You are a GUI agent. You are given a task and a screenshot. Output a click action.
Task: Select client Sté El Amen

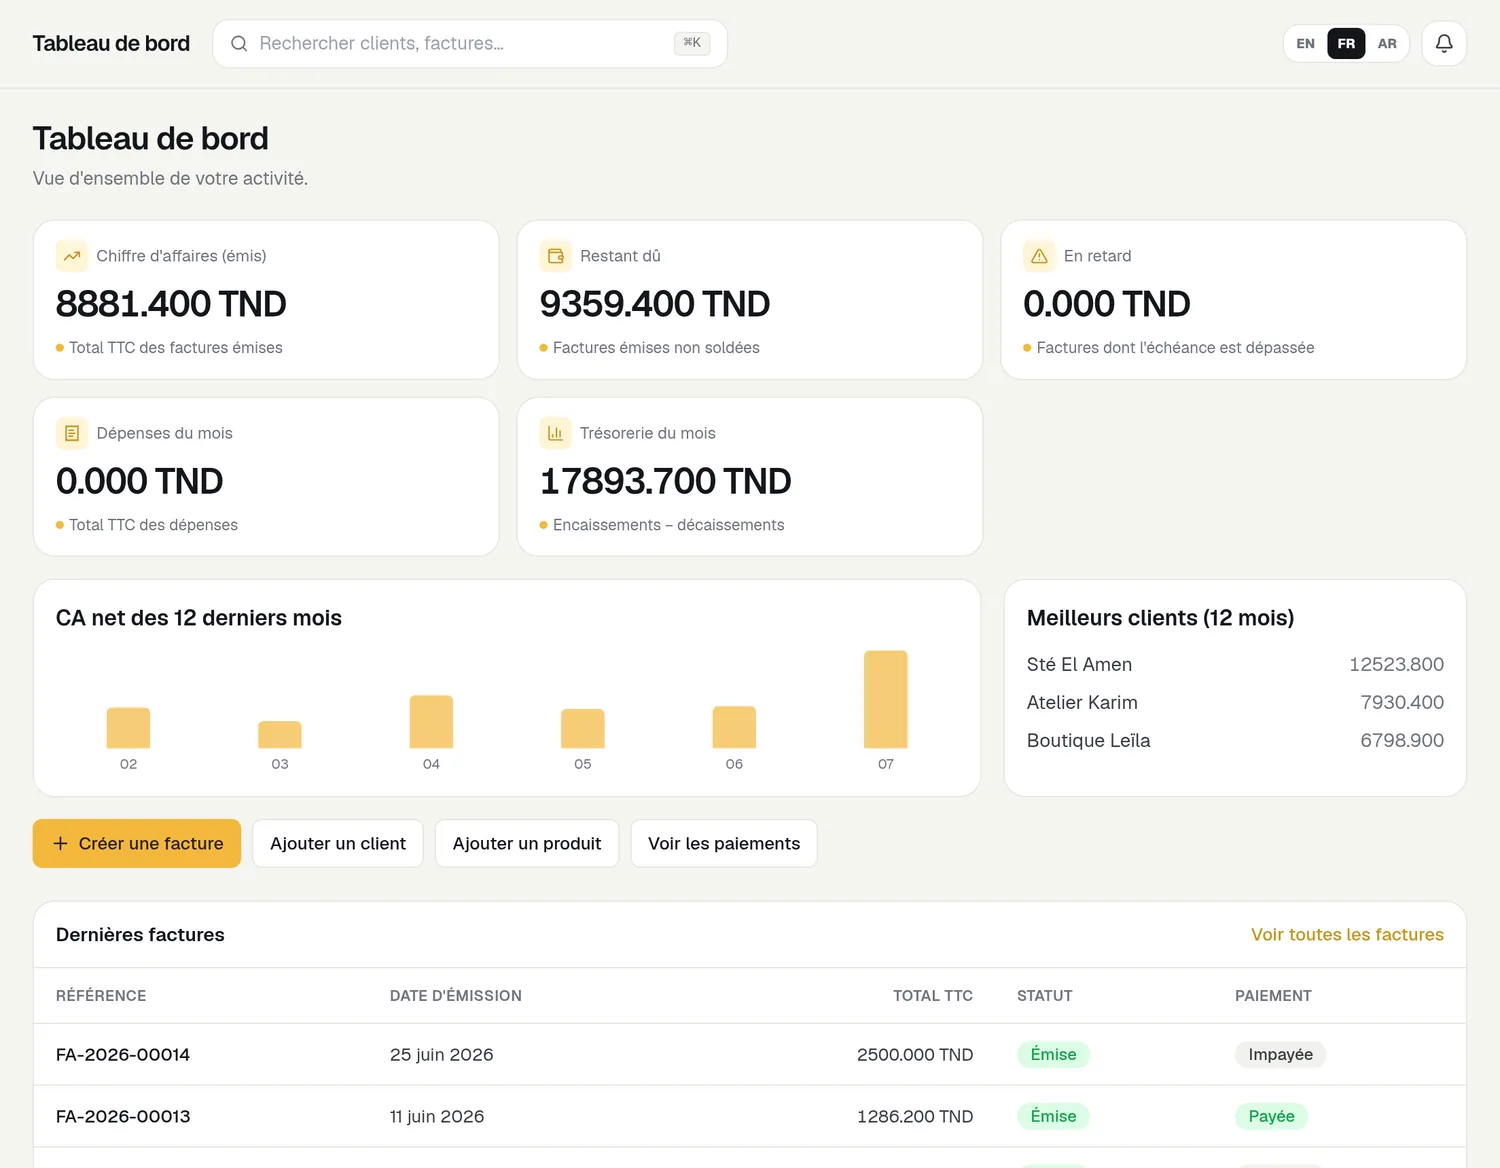tap(1079, 665)
